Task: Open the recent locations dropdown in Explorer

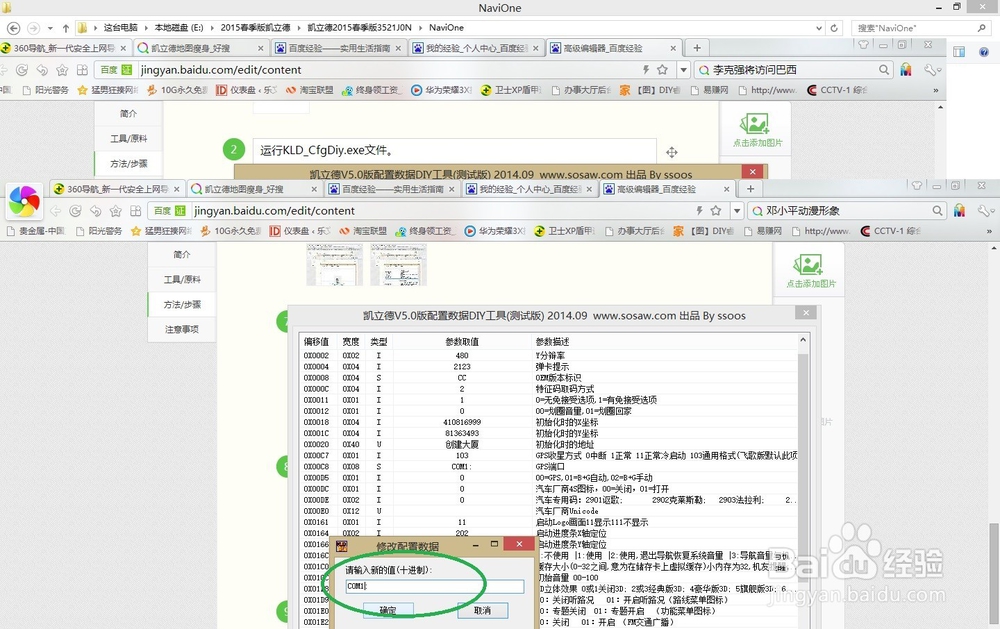Action: click(50, 28)
